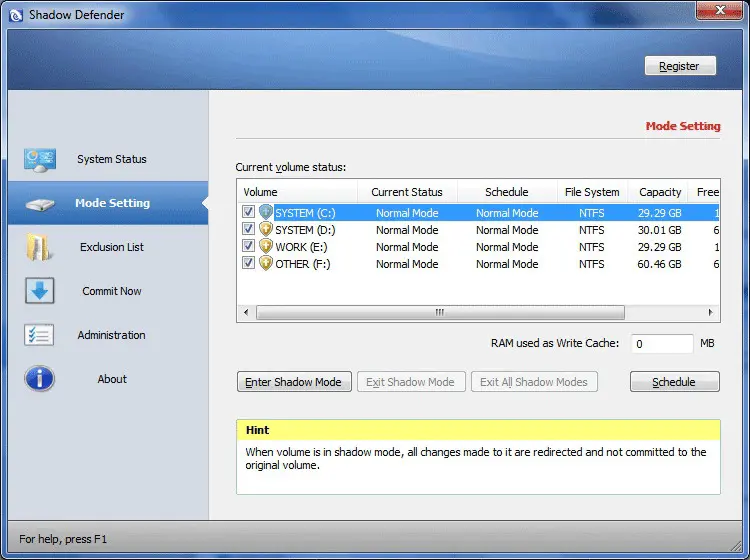Viewport: 750px width, 560px height.
Task: Click the shield icon for WORK (E:)
Action: (266, 247)
